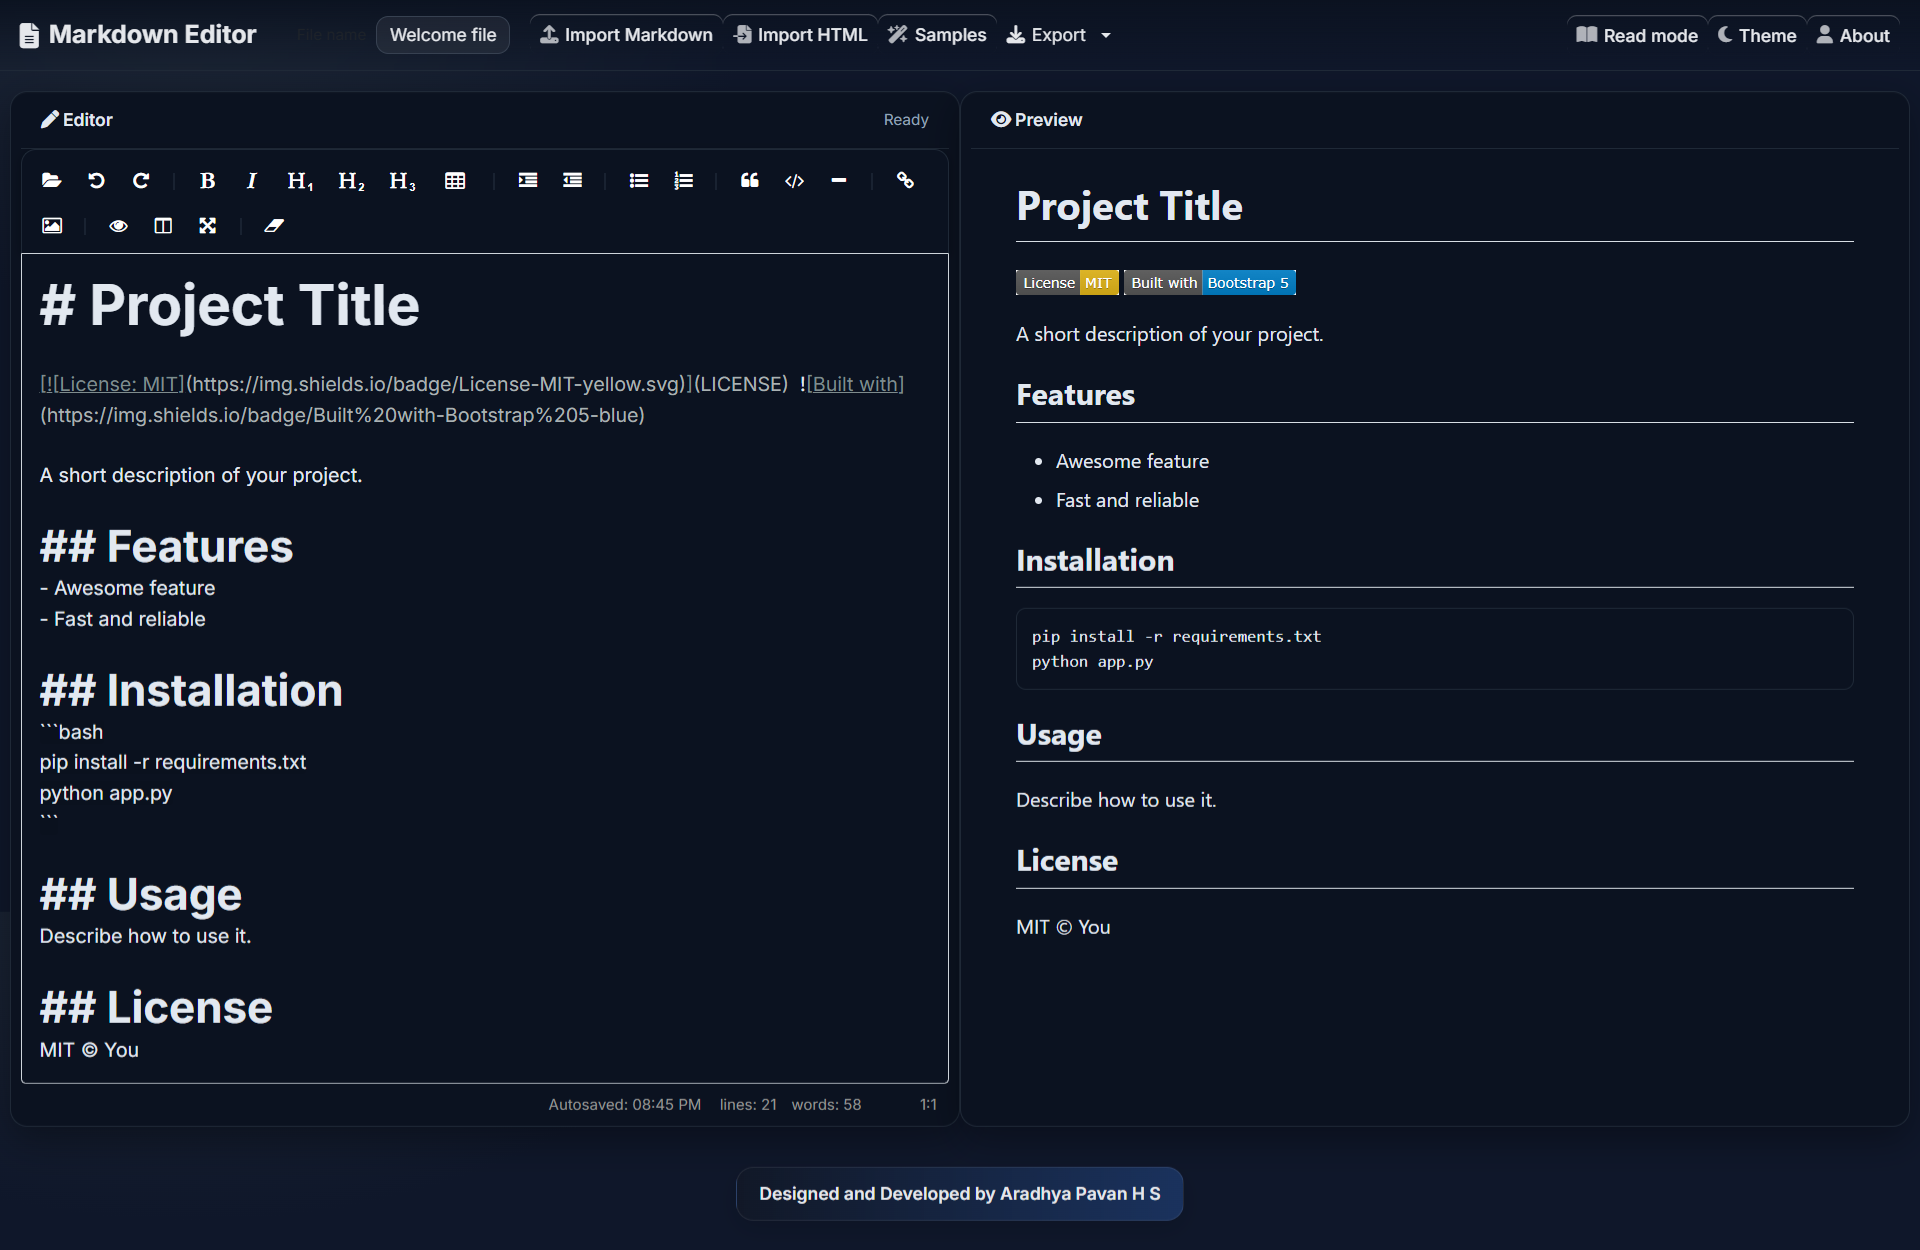The image size is (1920, 1250).
Task: Click the License: MIT link text in editor
Action: click(x=118, y=384)
